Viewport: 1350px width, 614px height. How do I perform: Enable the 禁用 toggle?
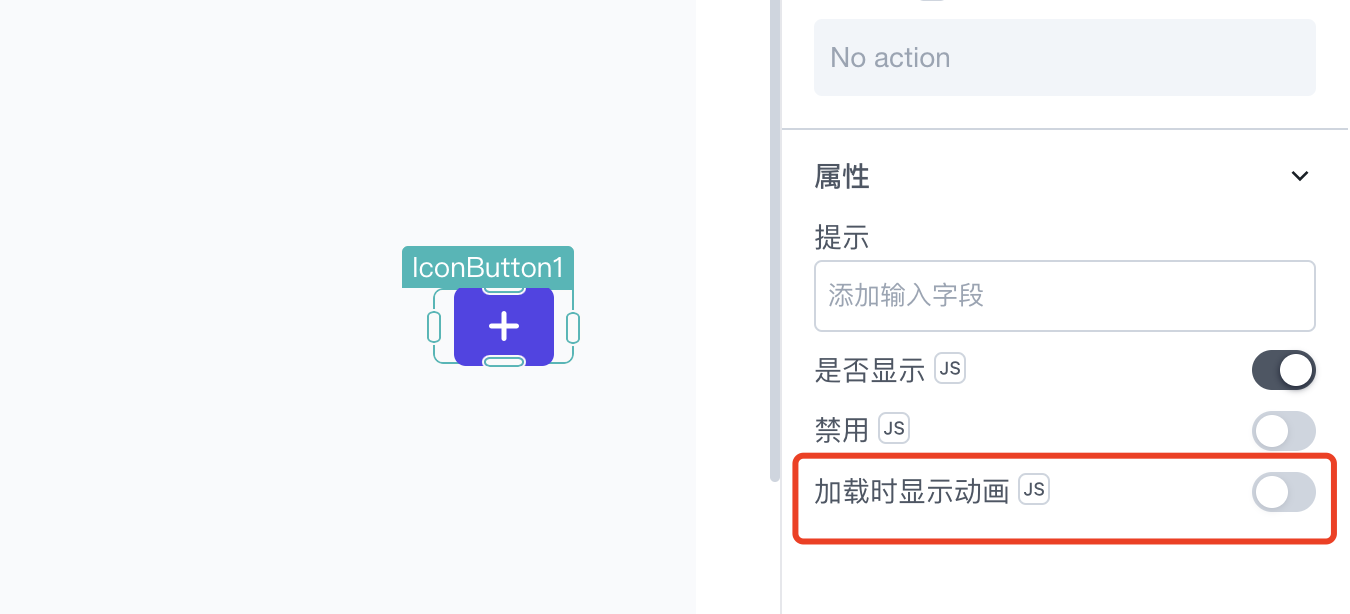[x=1284, y=431]
